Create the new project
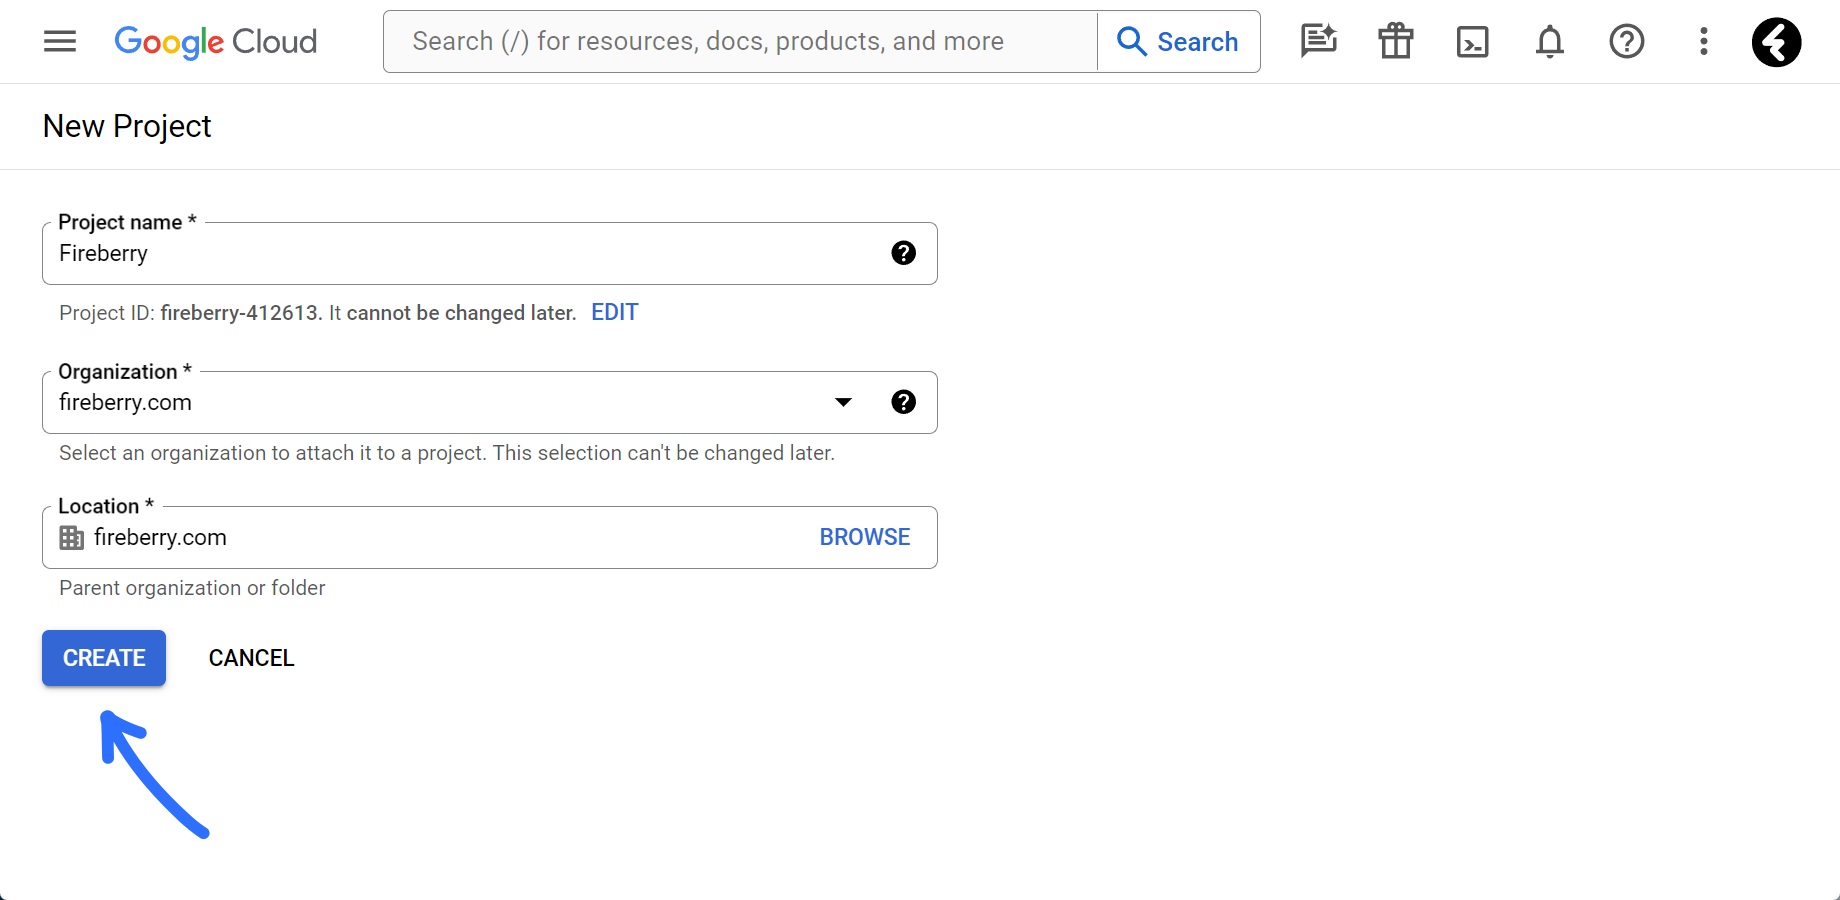Viewport: 1840px width, 900px height. [x=104, y=658]
